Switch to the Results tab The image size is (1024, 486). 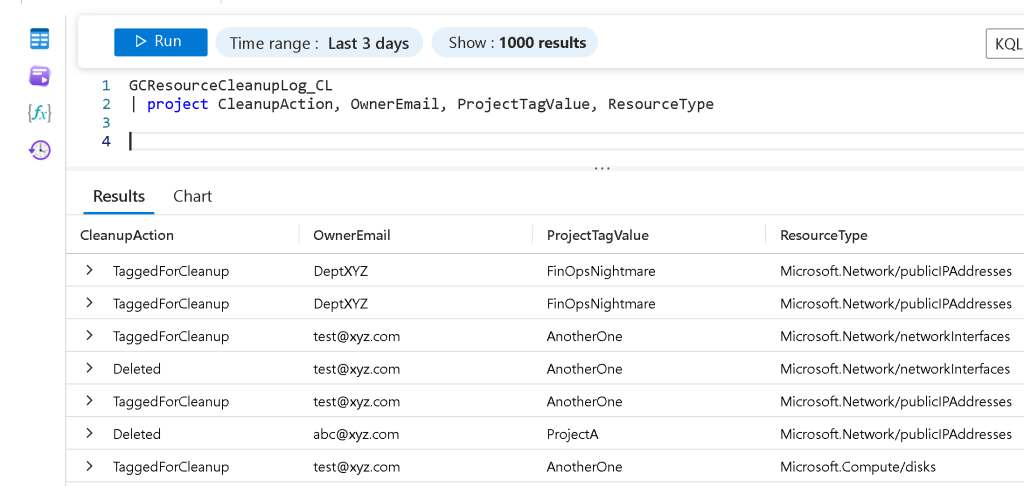119,196
